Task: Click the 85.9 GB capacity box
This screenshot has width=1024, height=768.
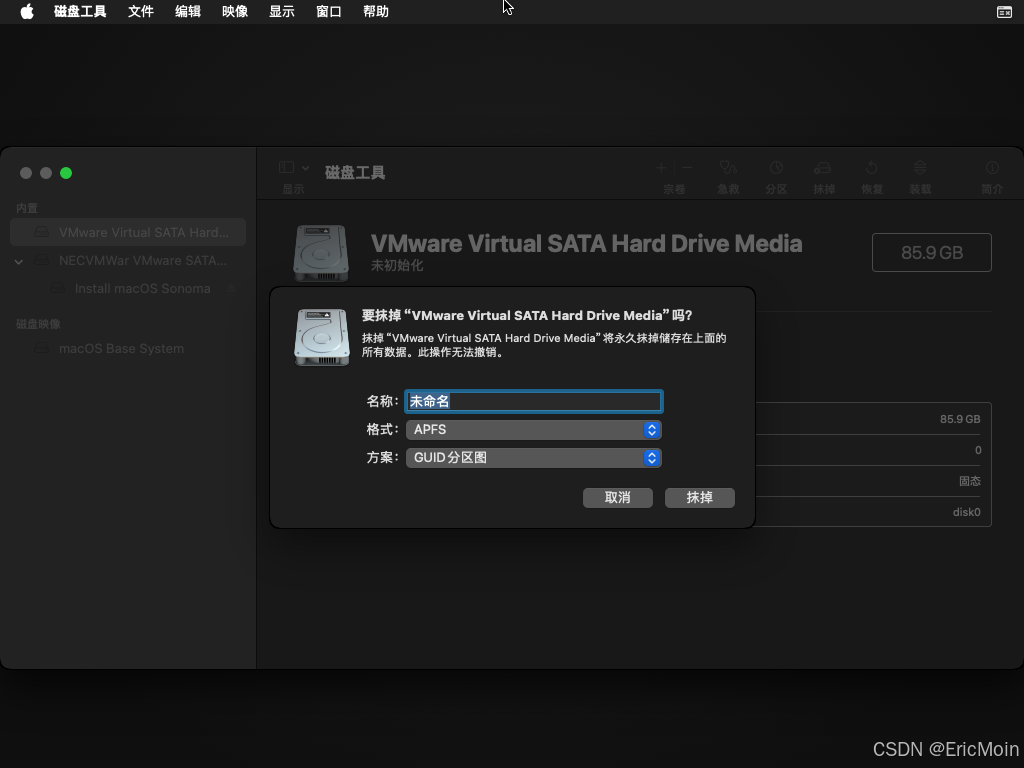Action: coord(932,253)
